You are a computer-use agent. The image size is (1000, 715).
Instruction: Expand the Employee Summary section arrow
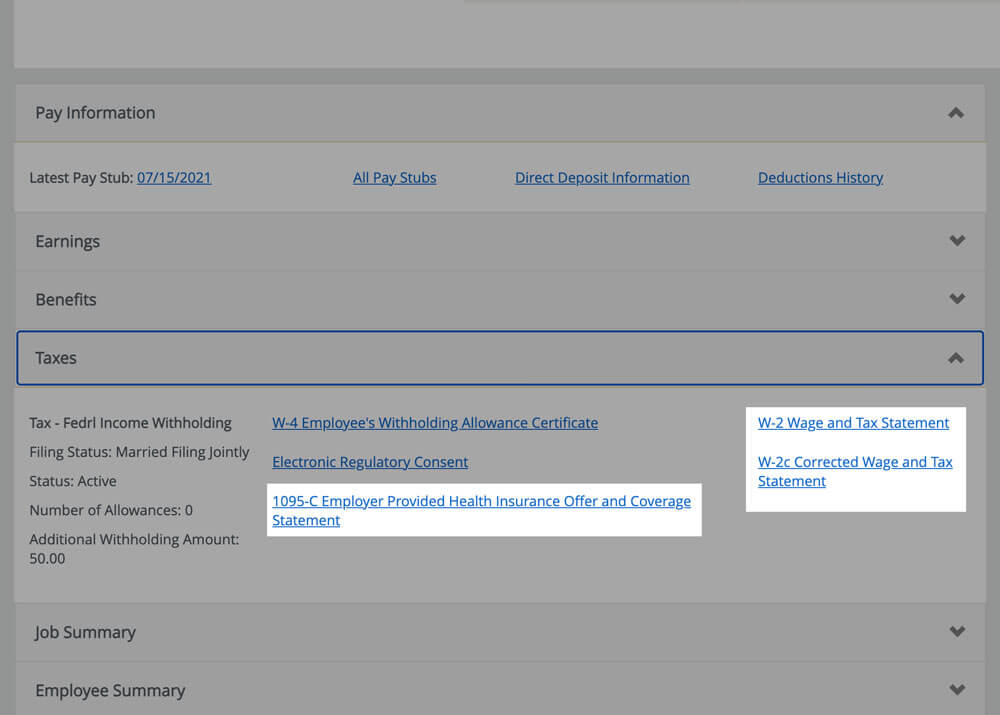click(x=957, y=689)
